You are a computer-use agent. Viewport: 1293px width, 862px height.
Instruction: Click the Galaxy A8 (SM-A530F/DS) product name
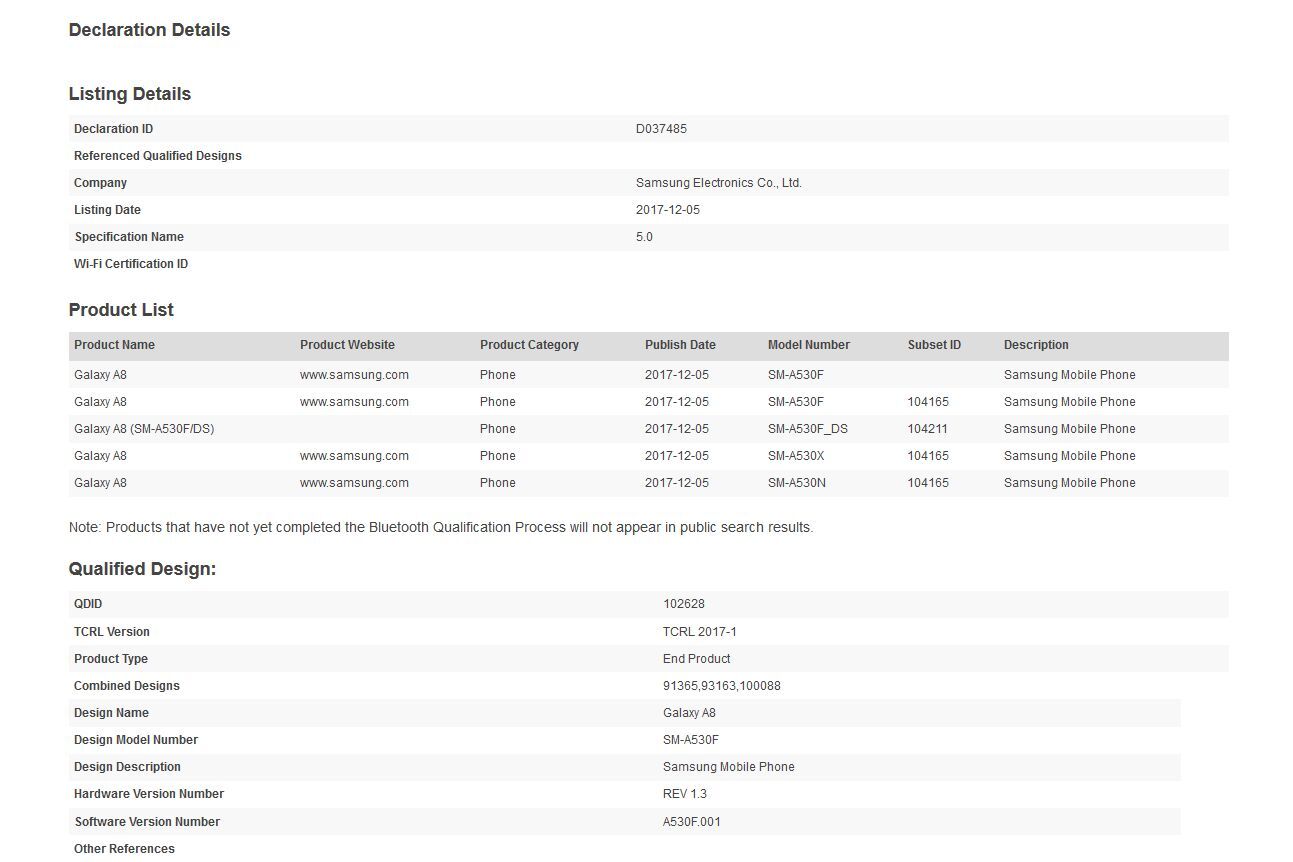click(144, 429)
